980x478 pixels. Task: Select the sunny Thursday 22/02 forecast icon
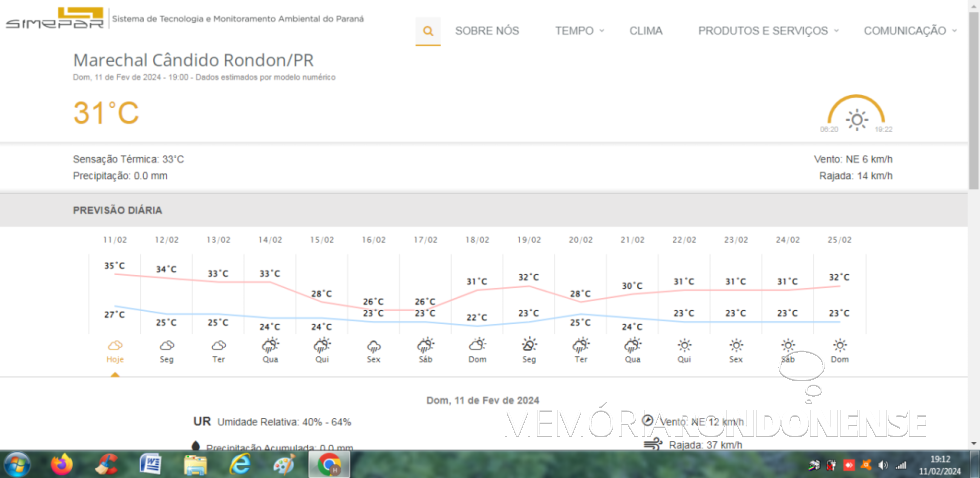[x=684, y=345]
